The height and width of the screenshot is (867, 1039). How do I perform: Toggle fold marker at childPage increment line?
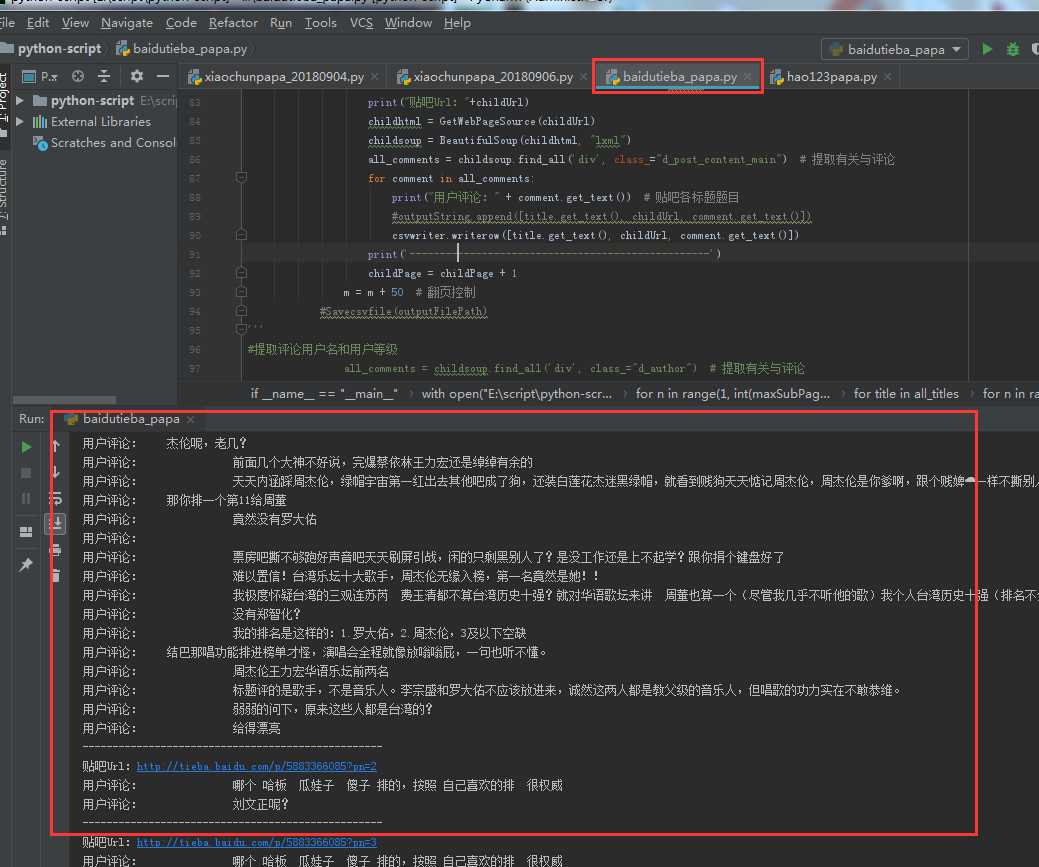pyautogui.click(x=241, y=272)
